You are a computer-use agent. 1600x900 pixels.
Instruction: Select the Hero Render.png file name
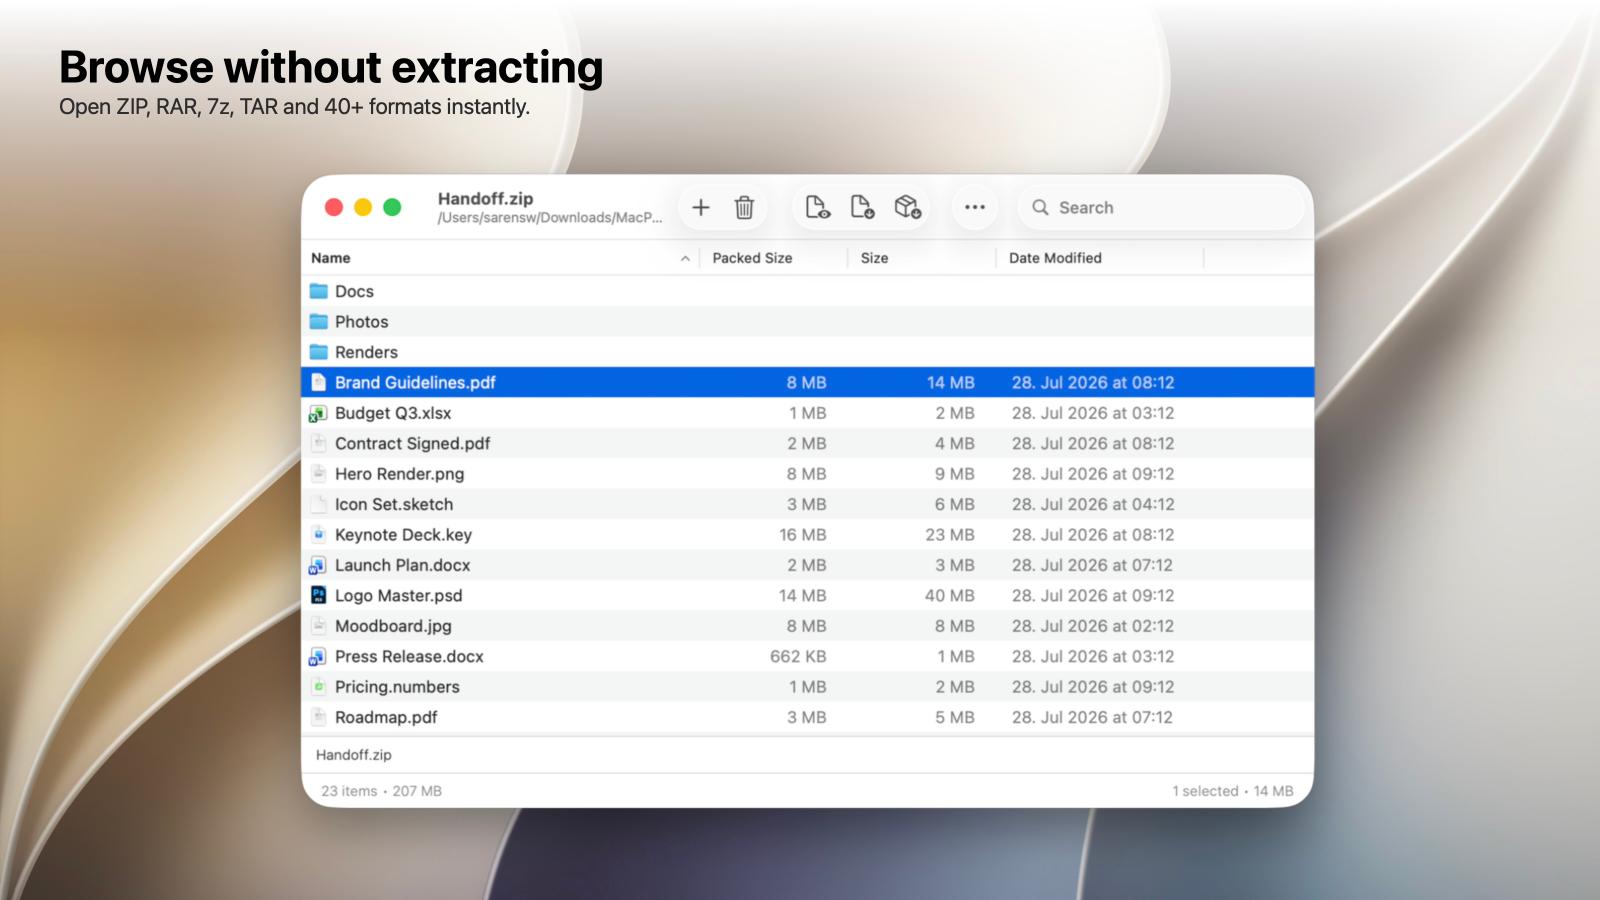click(399, 474)
